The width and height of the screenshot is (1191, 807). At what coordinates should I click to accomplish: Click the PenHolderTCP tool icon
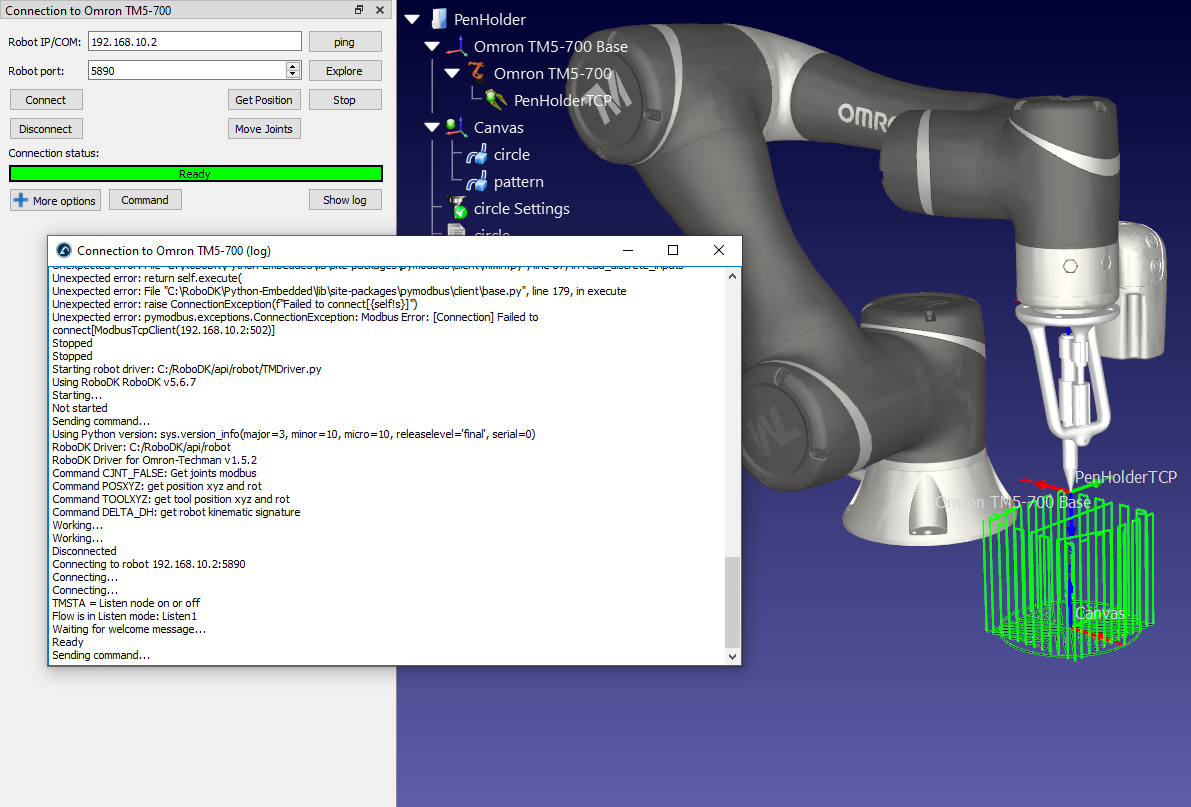tap(496, 100)
